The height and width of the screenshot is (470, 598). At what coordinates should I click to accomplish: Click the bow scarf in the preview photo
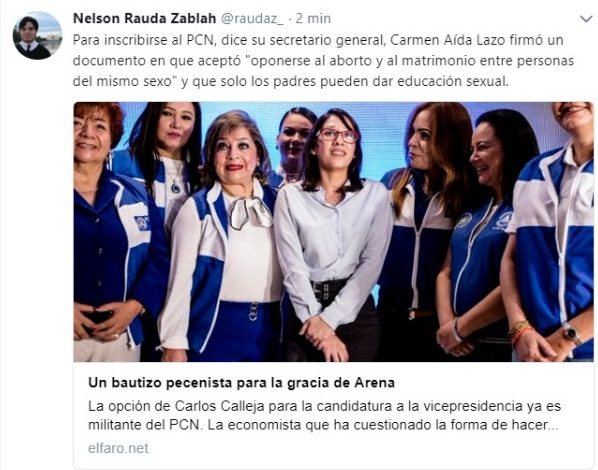pyautogui.click(x=251, y=213)
